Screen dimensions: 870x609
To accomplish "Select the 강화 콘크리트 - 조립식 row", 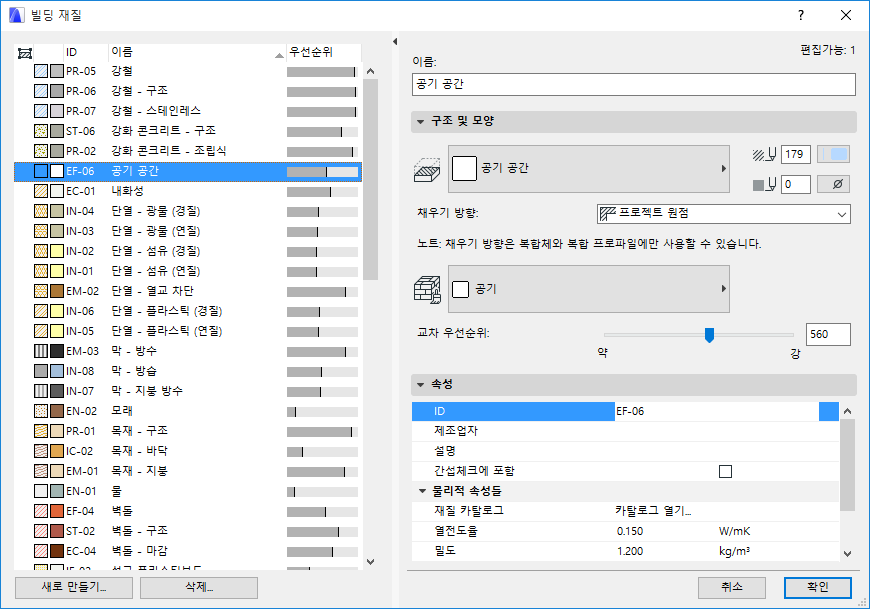I will point(188,151).
